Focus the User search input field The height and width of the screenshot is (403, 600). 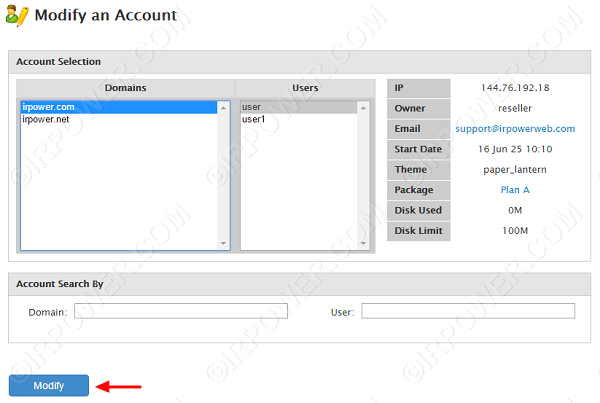(x=468, y=311)
